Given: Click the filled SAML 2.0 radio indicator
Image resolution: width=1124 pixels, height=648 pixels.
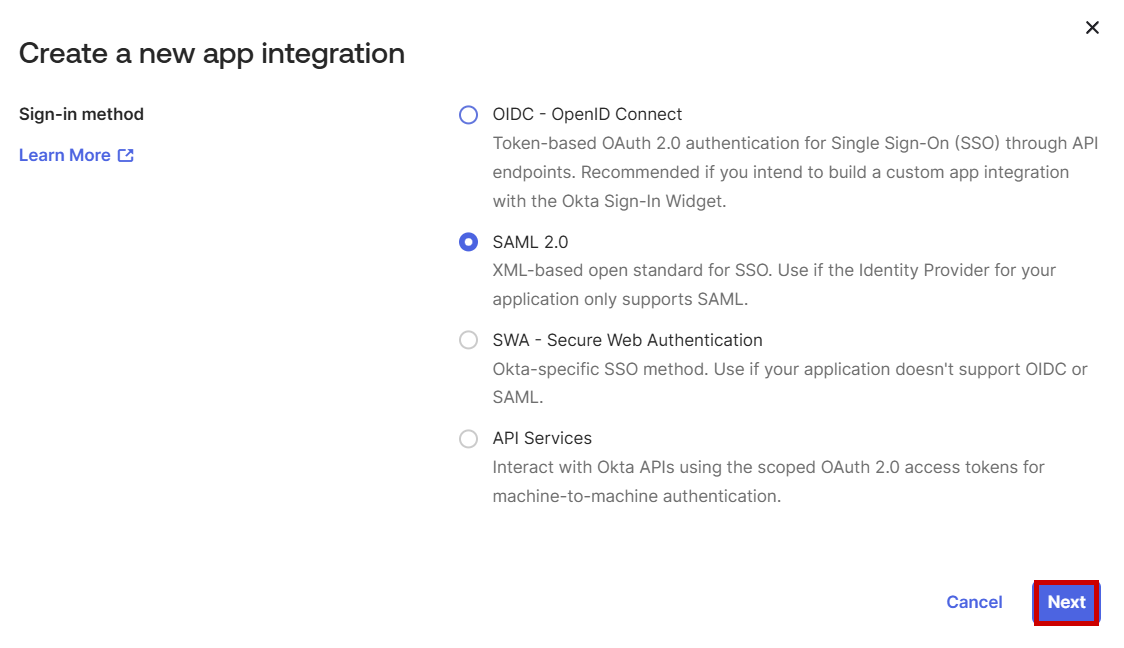Looking at the screenshot, I should pos(469,242).
